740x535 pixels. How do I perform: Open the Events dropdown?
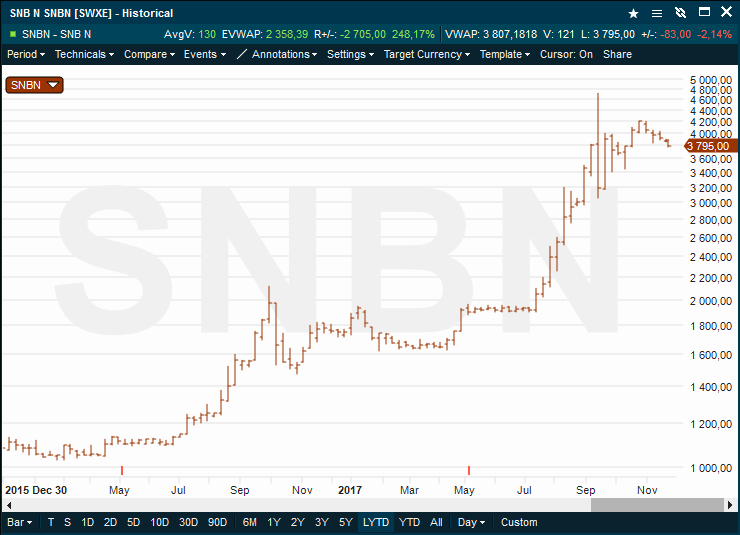point(205,54)
